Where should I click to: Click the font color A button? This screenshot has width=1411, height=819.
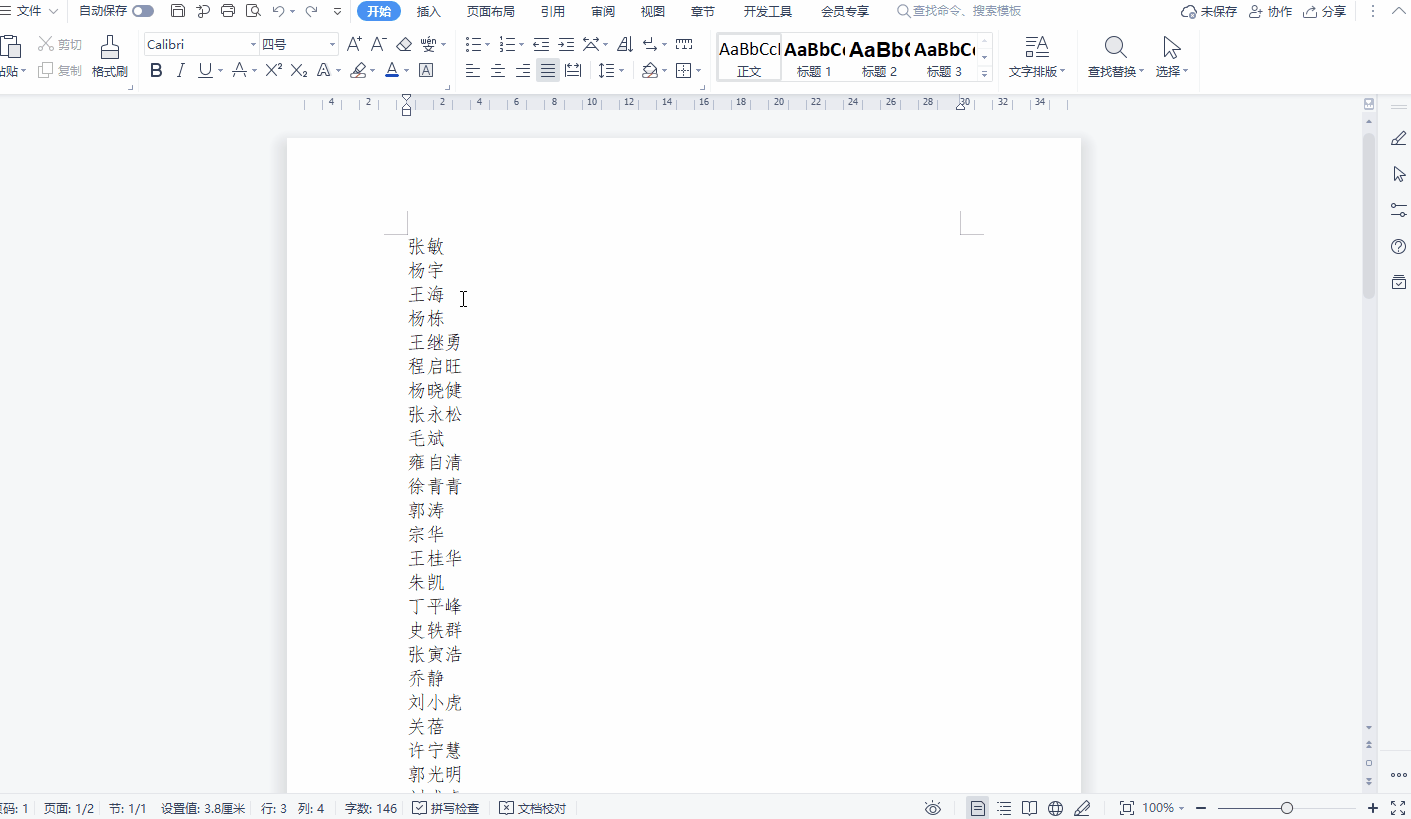tap(392, 70)
